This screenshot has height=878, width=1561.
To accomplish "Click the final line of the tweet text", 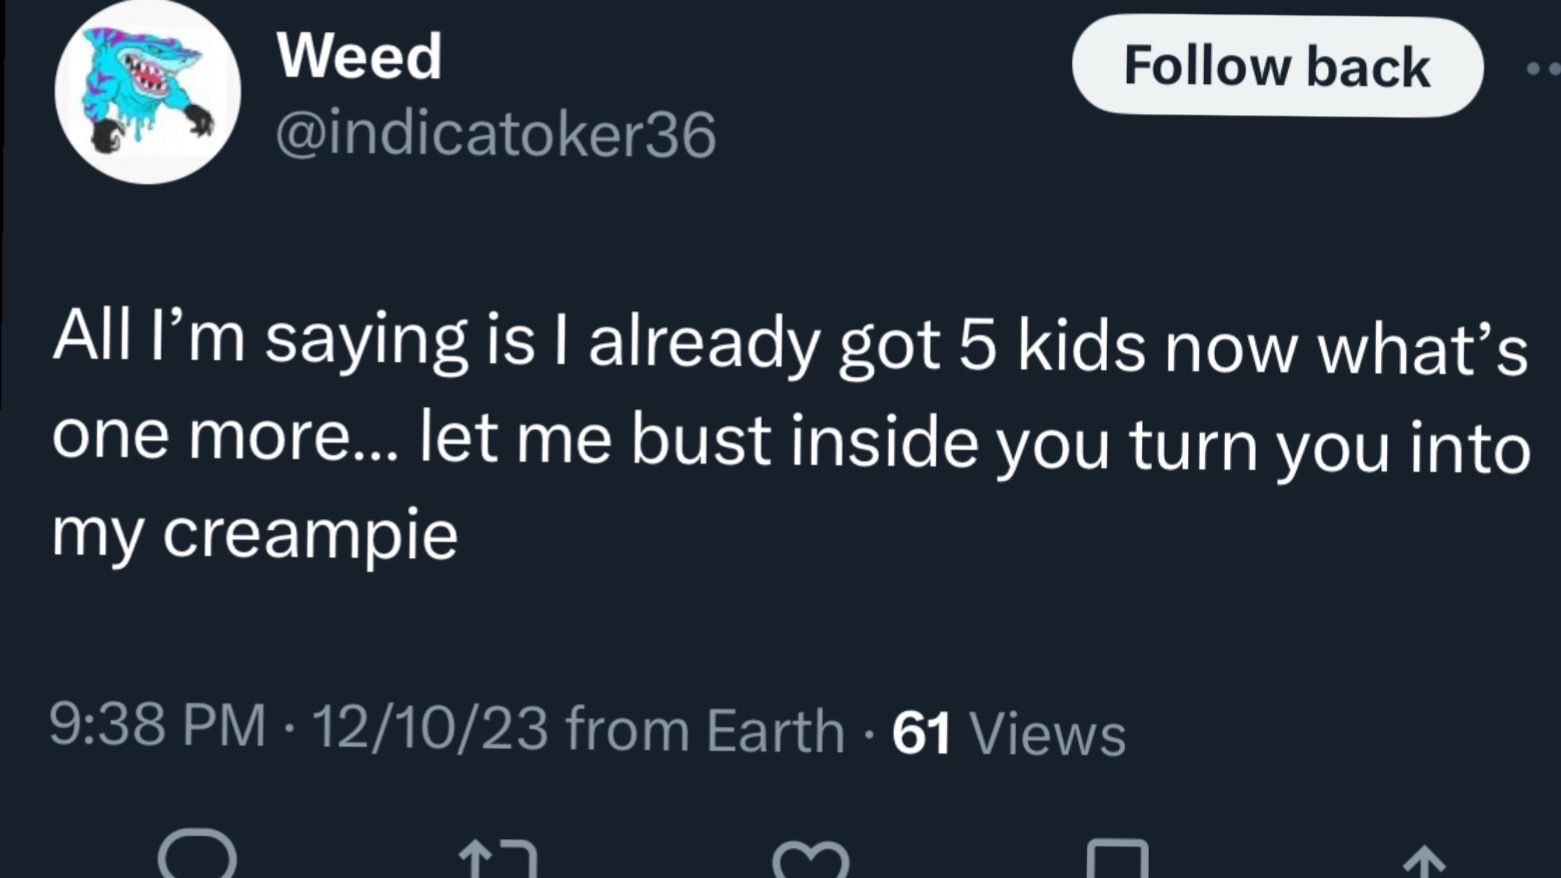I will click(255, 534).
